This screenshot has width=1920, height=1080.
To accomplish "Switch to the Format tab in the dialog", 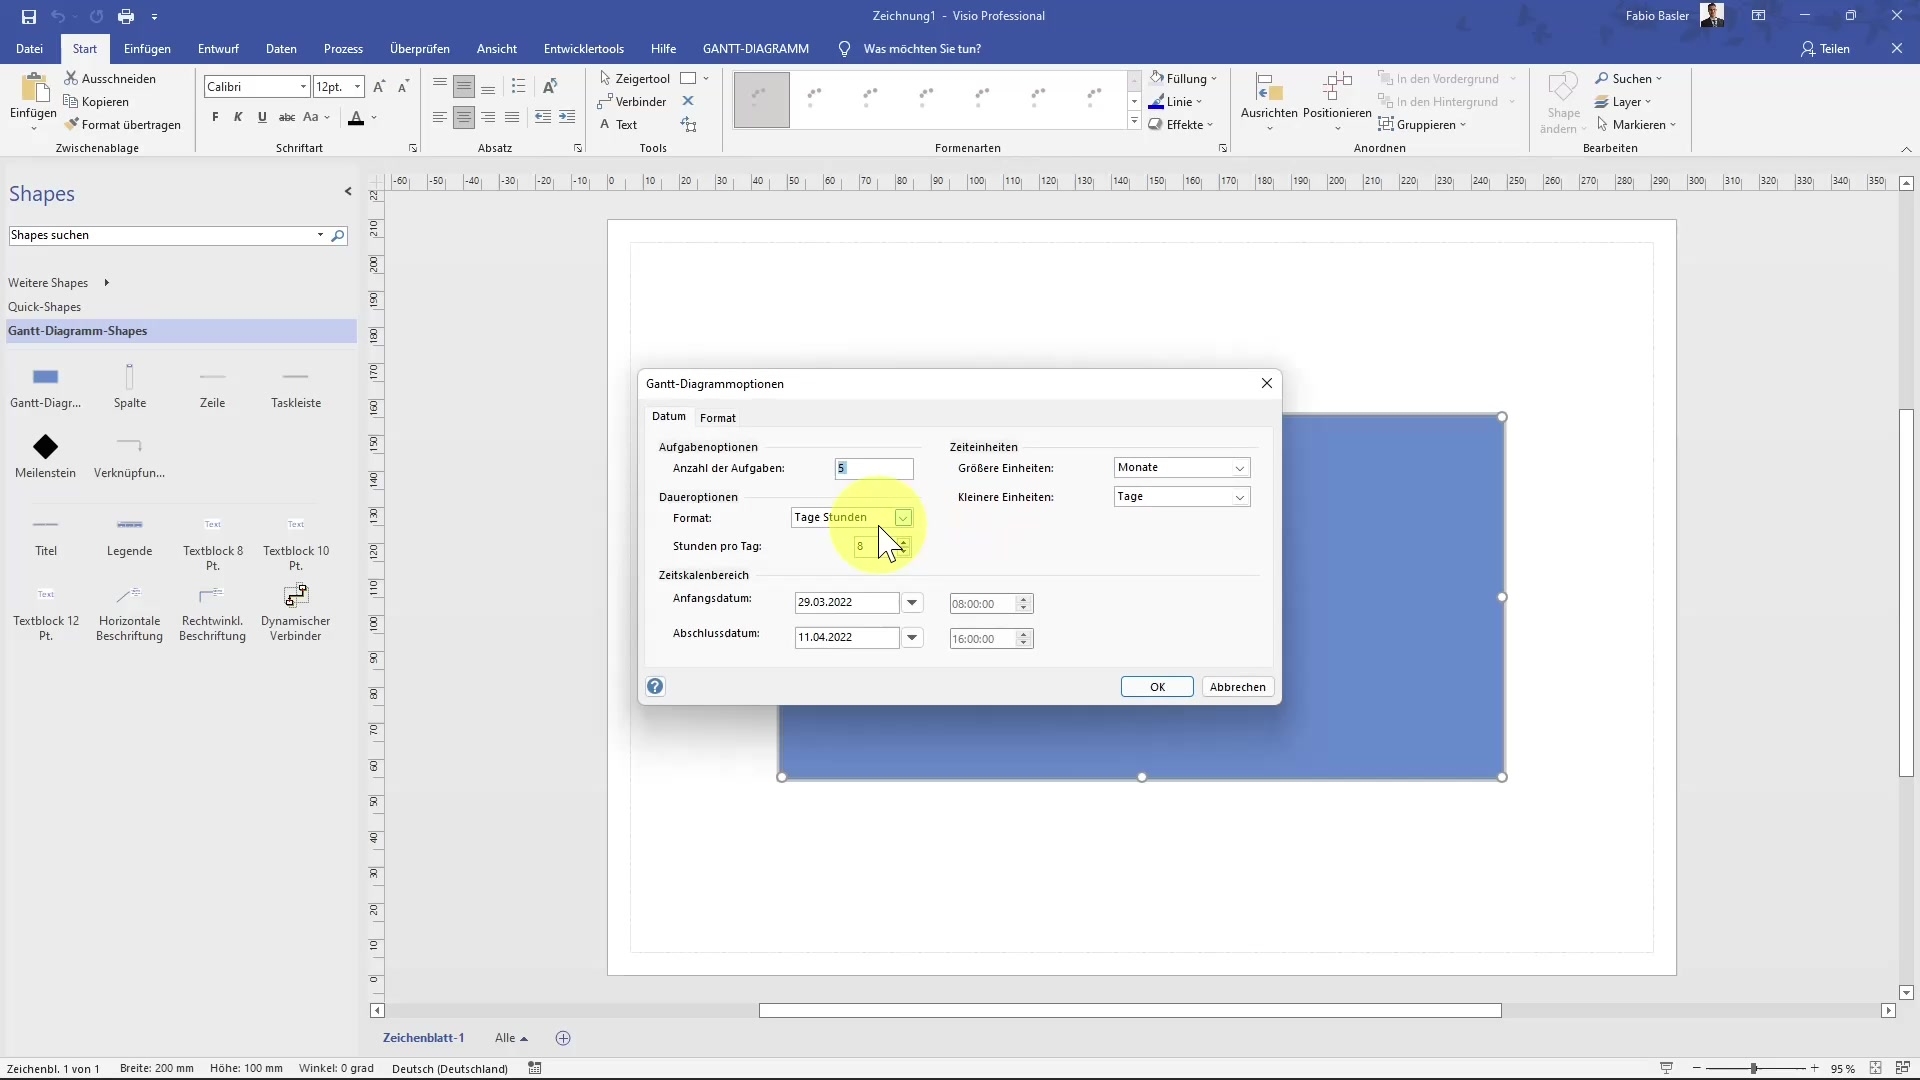I will click(x=719, y=417).
